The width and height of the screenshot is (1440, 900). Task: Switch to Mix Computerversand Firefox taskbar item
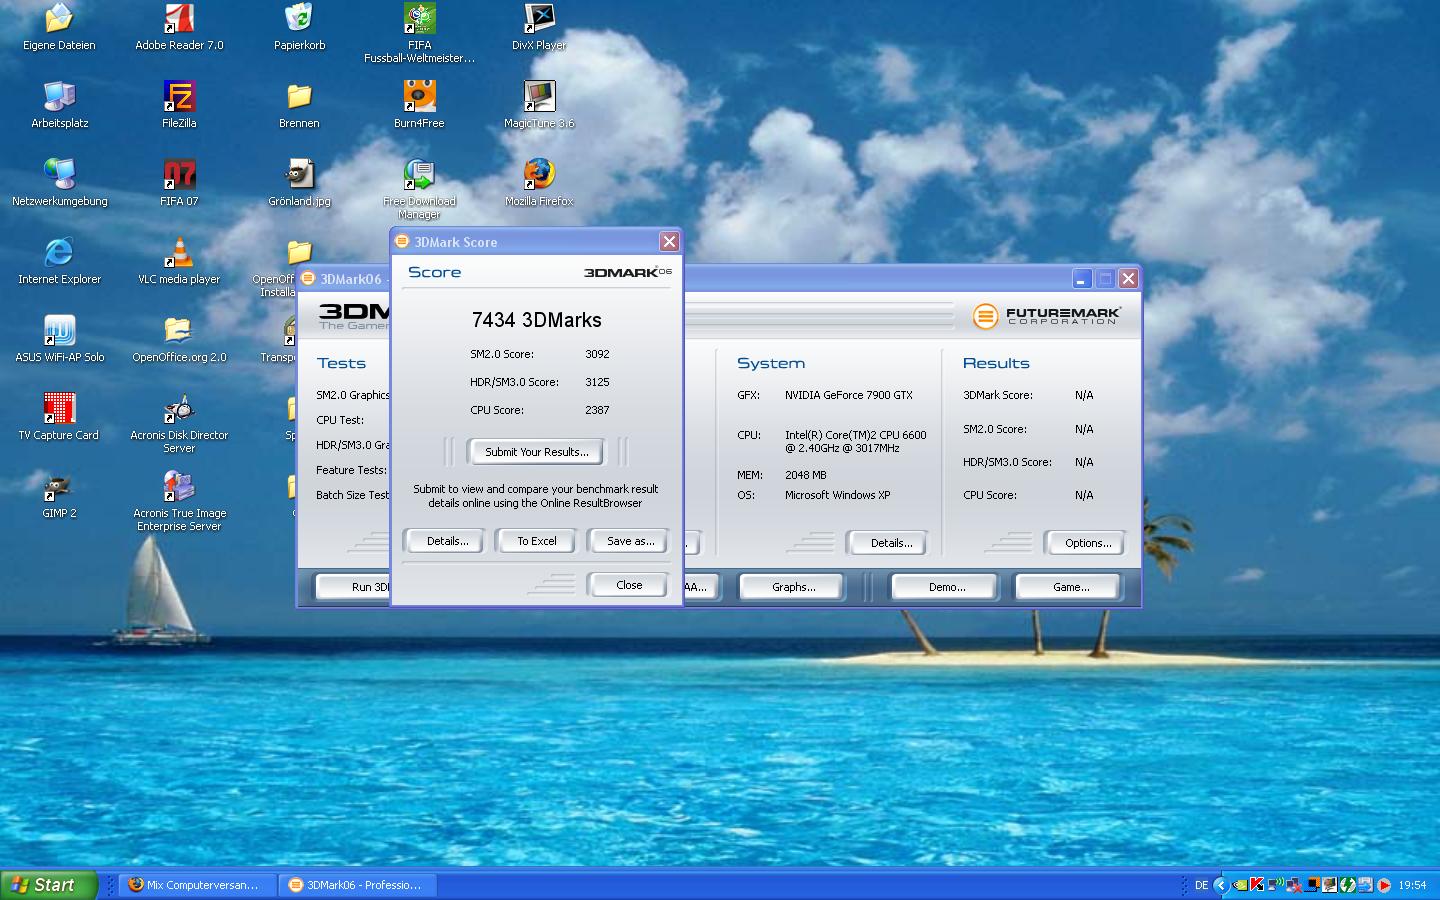[x=197, y=885]
